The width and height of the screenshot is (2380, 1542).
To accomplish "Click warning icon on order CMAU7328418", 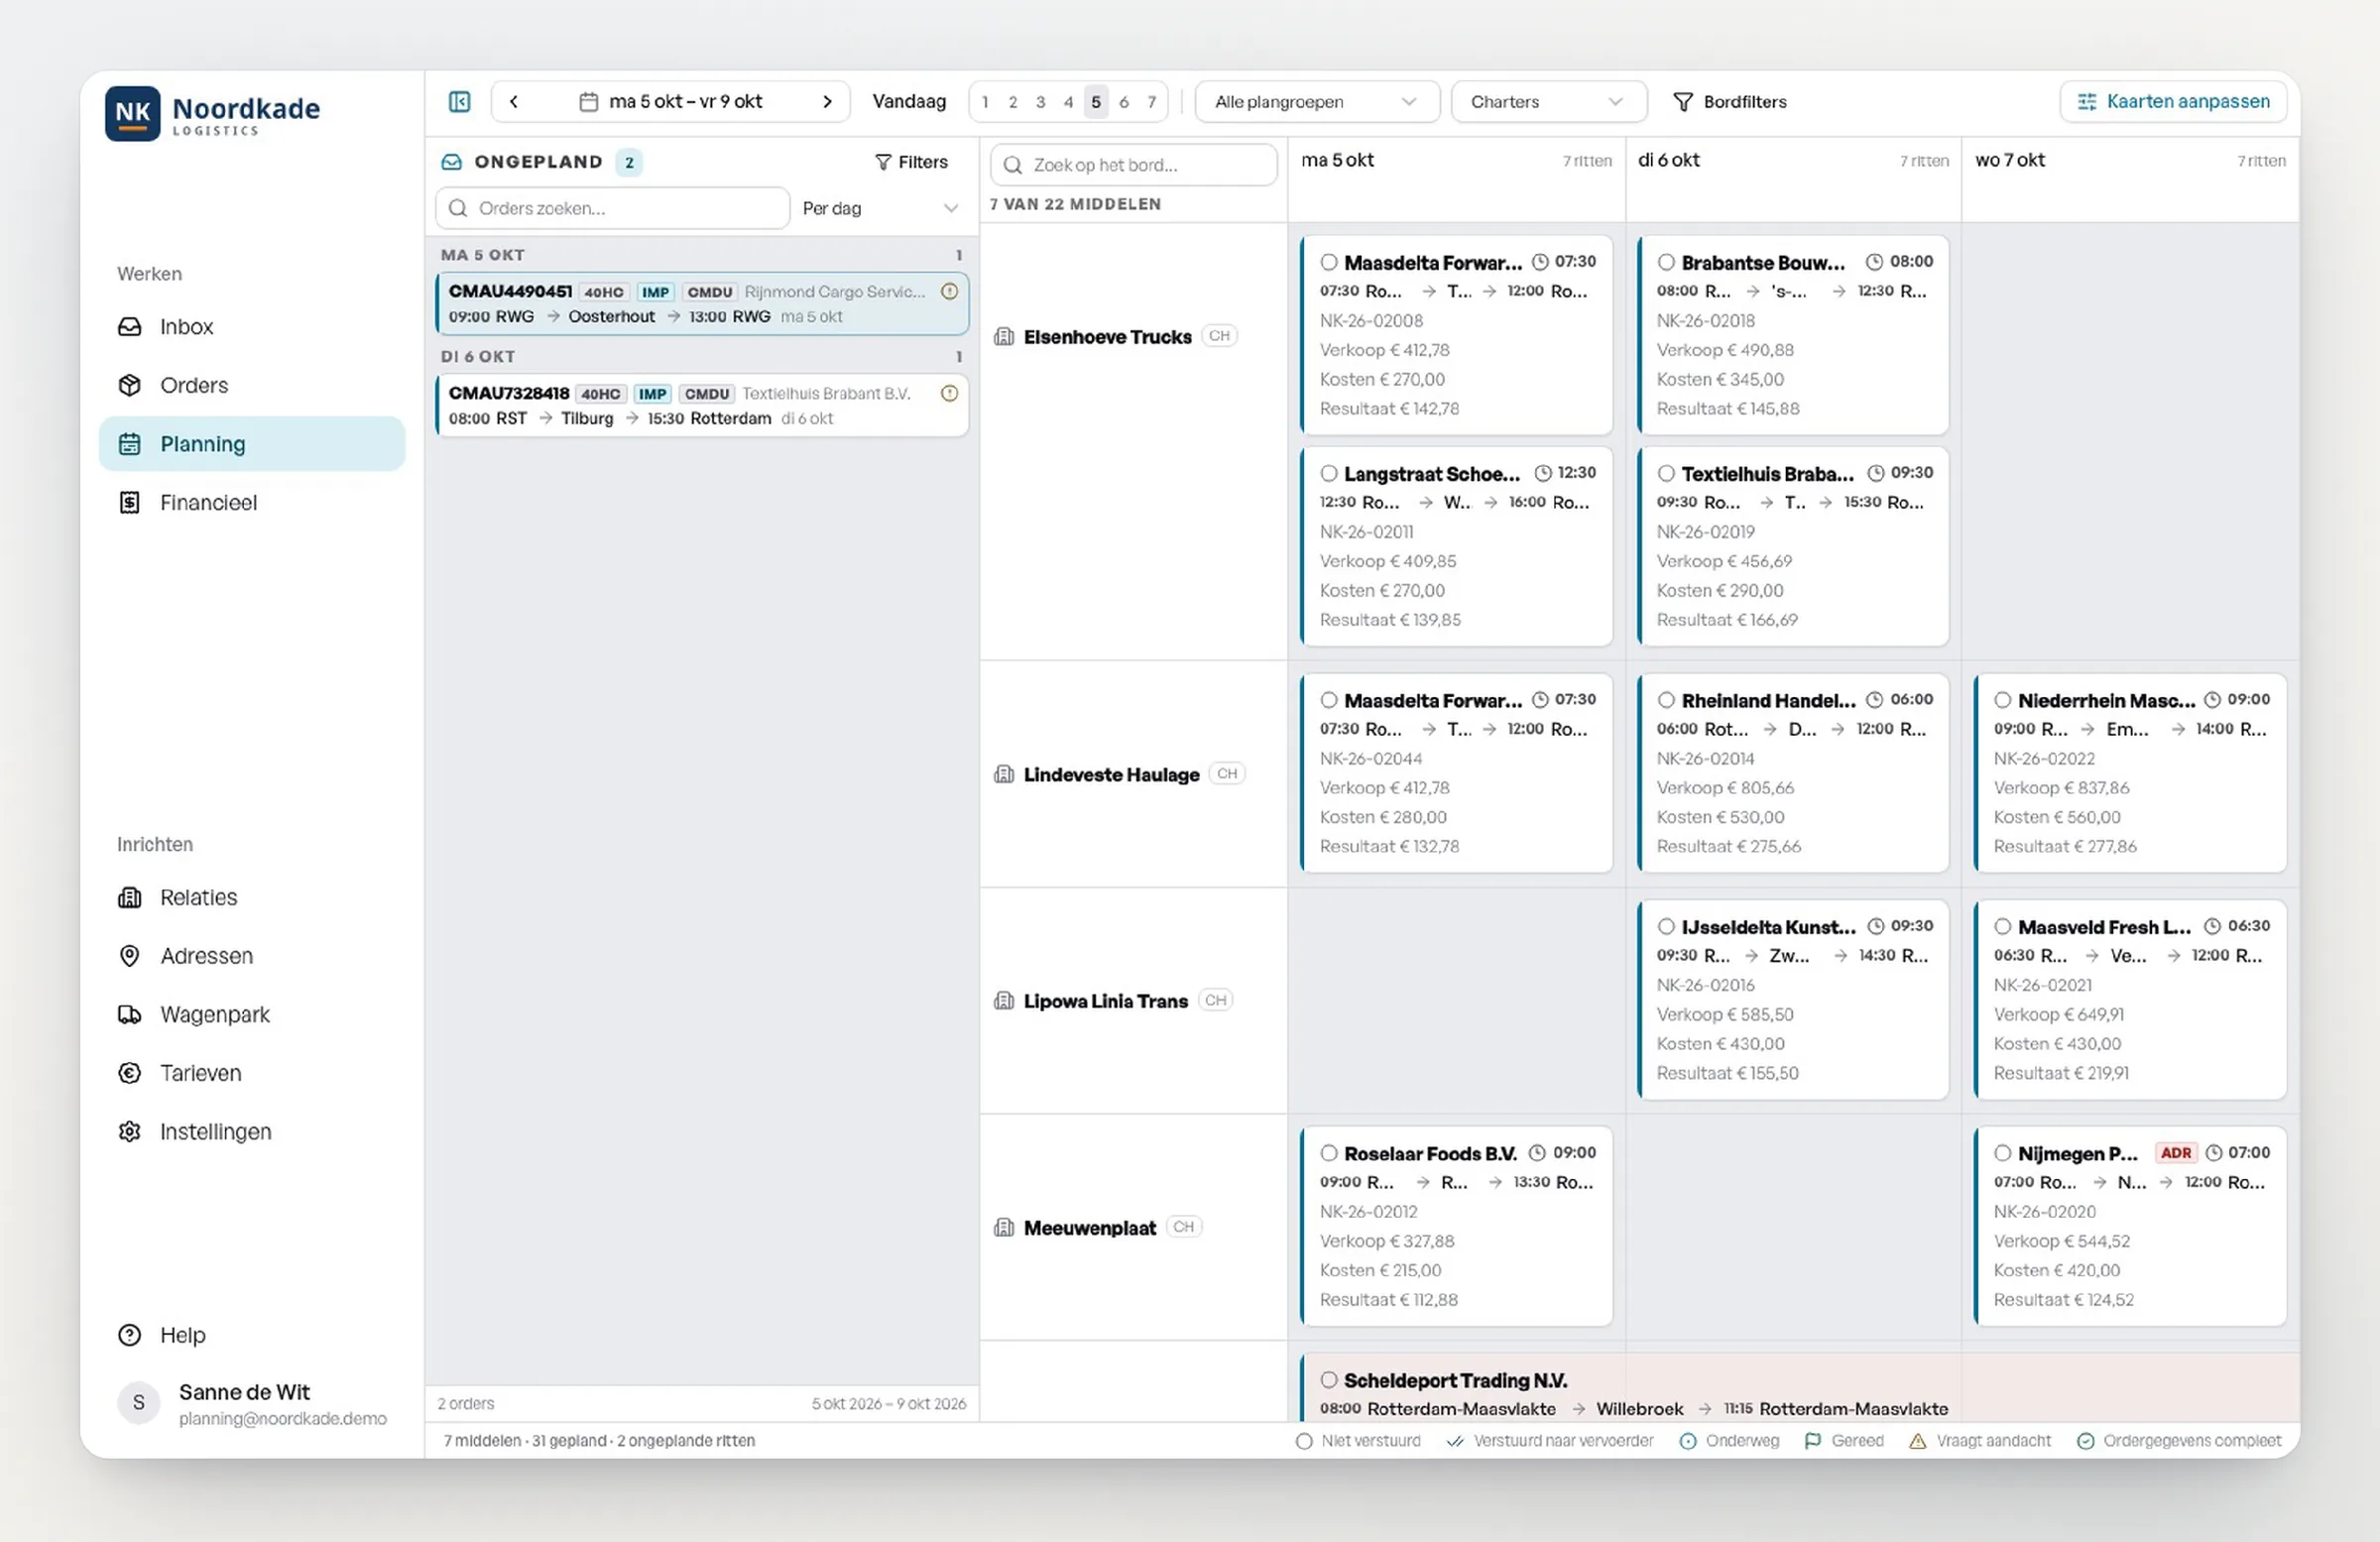I will click(x=950, y=393).
